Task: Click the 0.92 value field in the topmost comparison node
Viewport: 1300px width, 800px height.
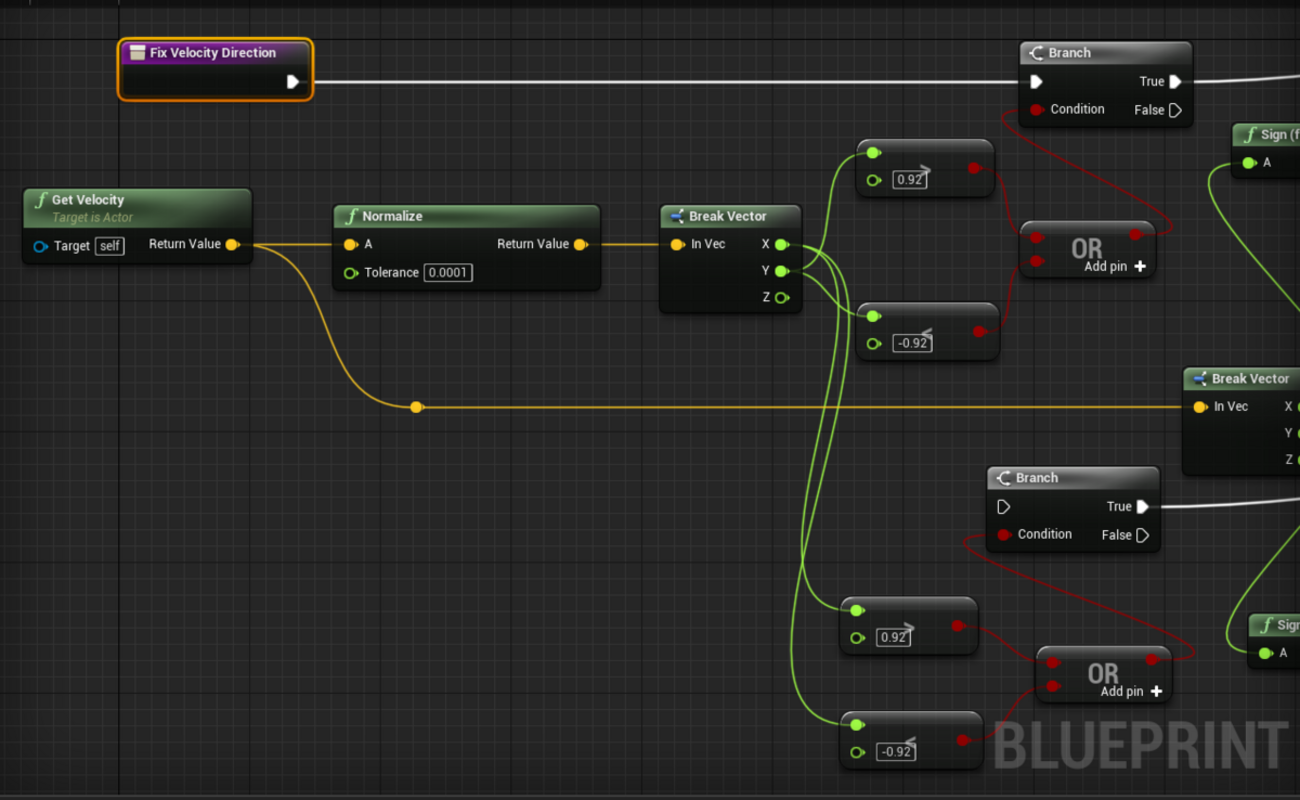Action: pos(910,180)
